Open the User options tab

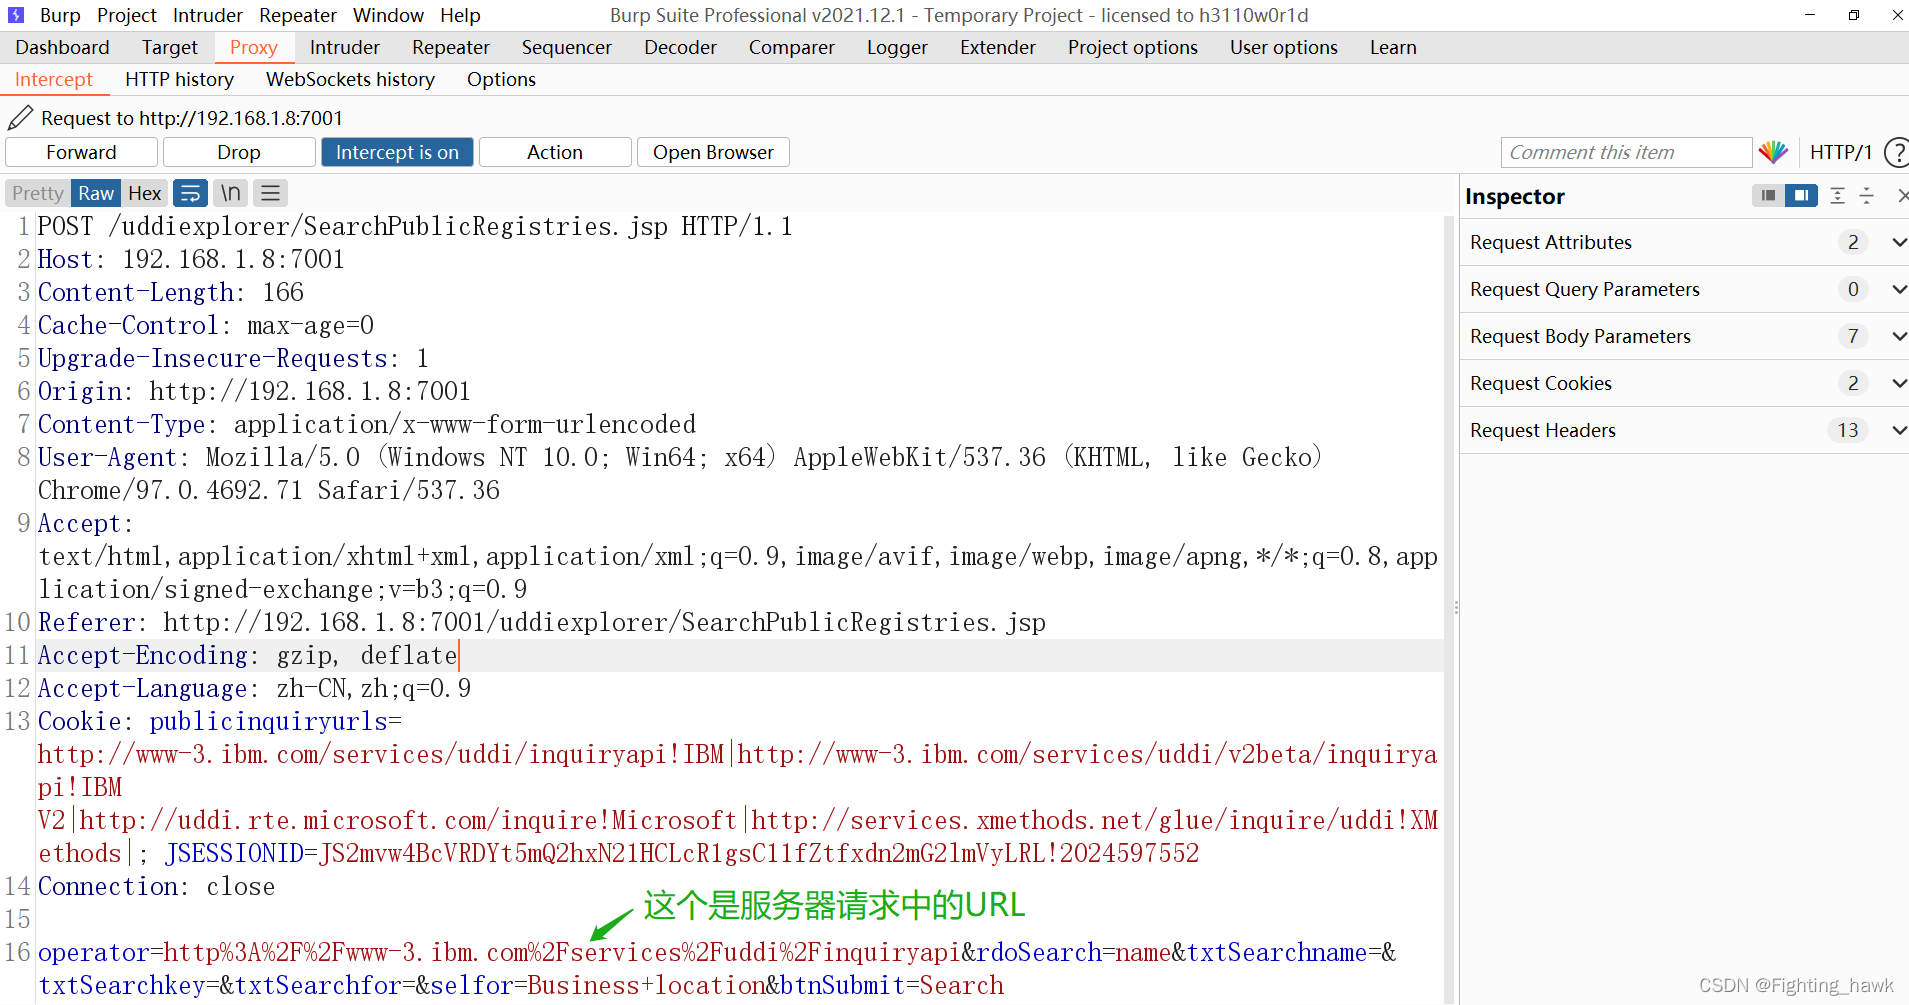1284,47
